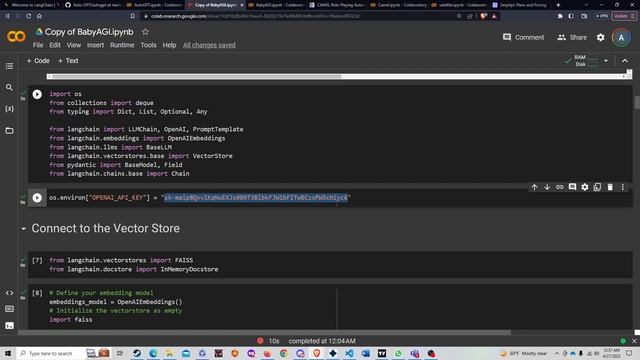640x360 pixels.
Task: Click the Colab CO logo
Action: [16, 37]
